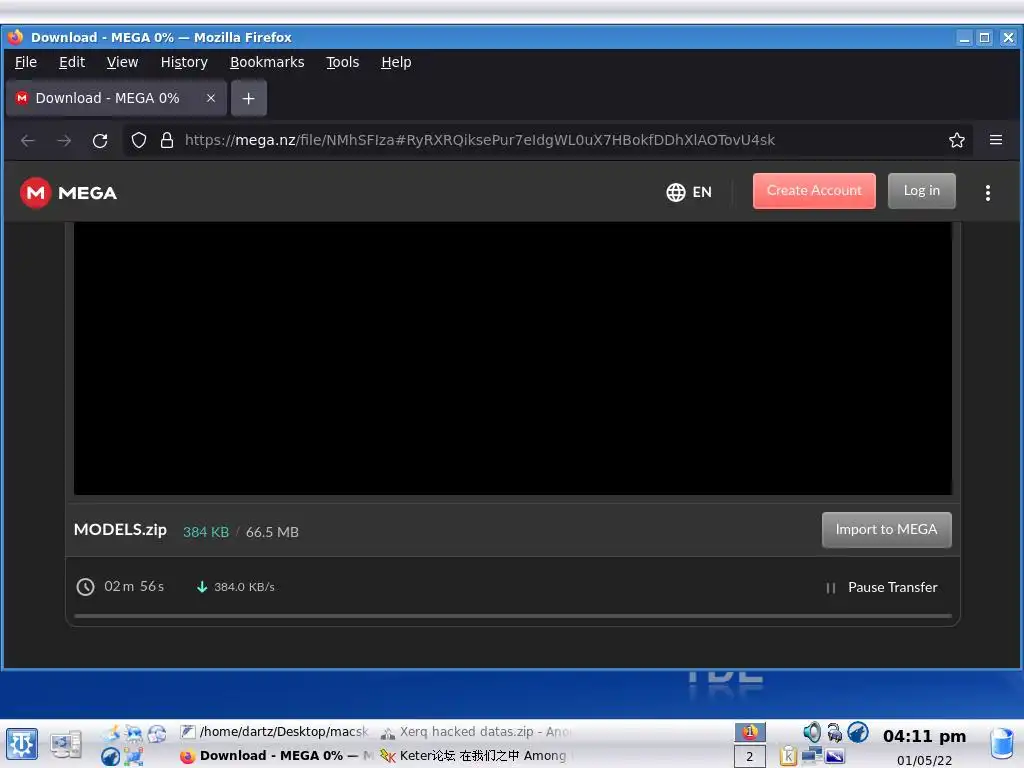
Task: Open the TDE start menu launcher
Action: 22,744
